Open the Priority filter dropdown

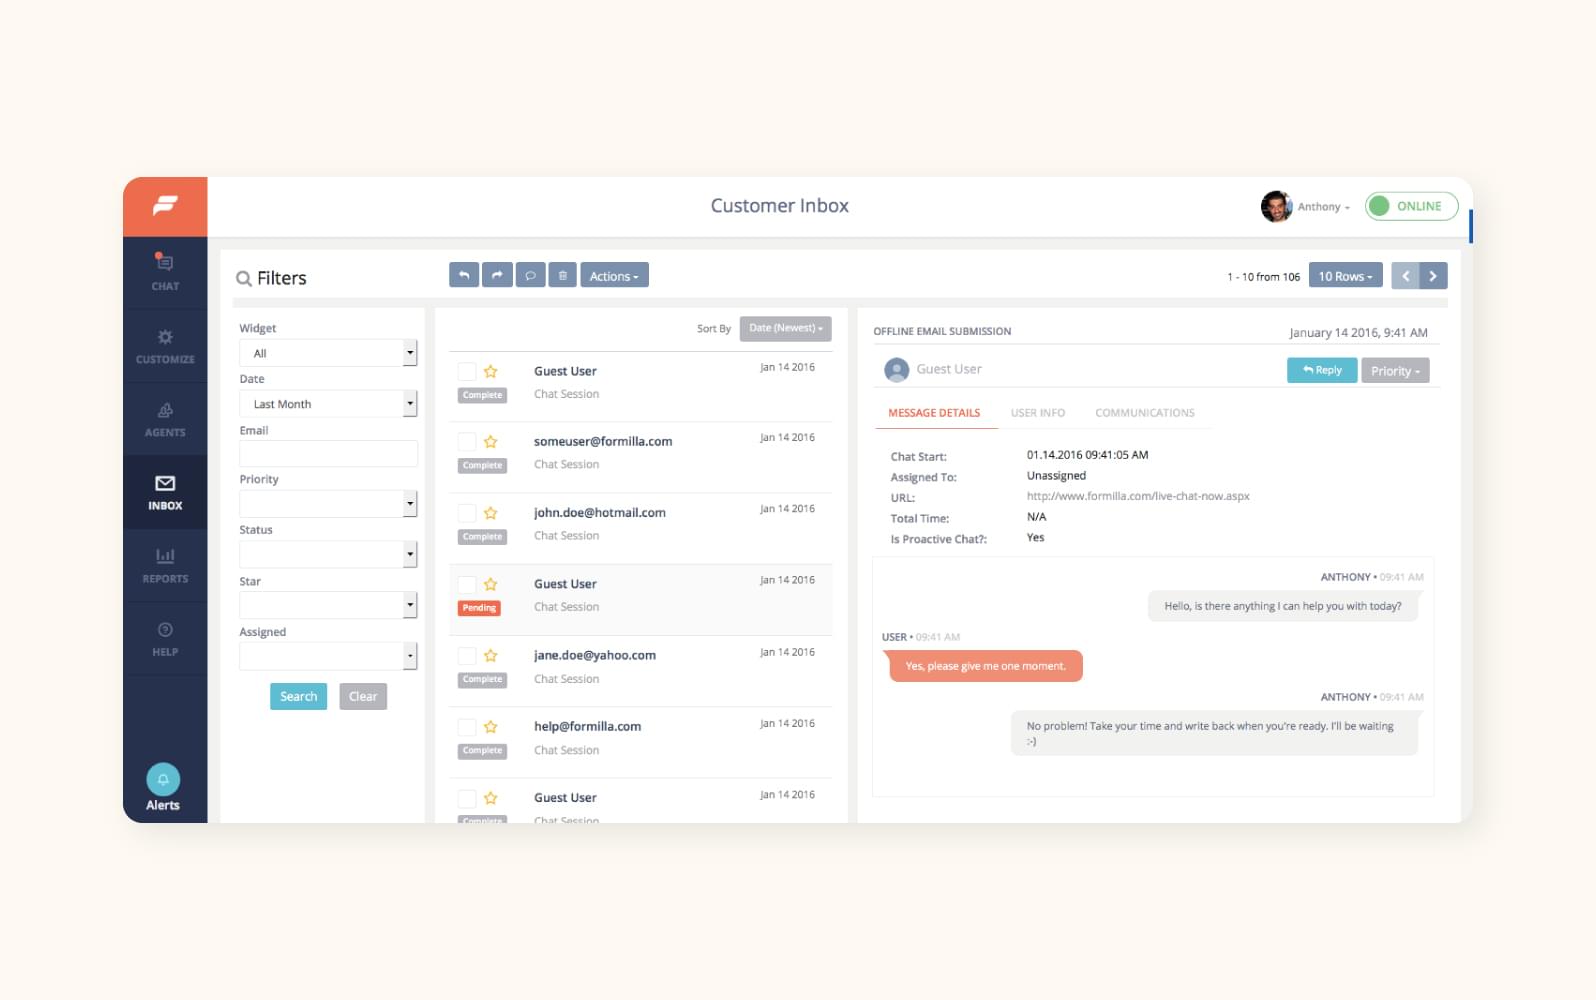pos(328,504)
